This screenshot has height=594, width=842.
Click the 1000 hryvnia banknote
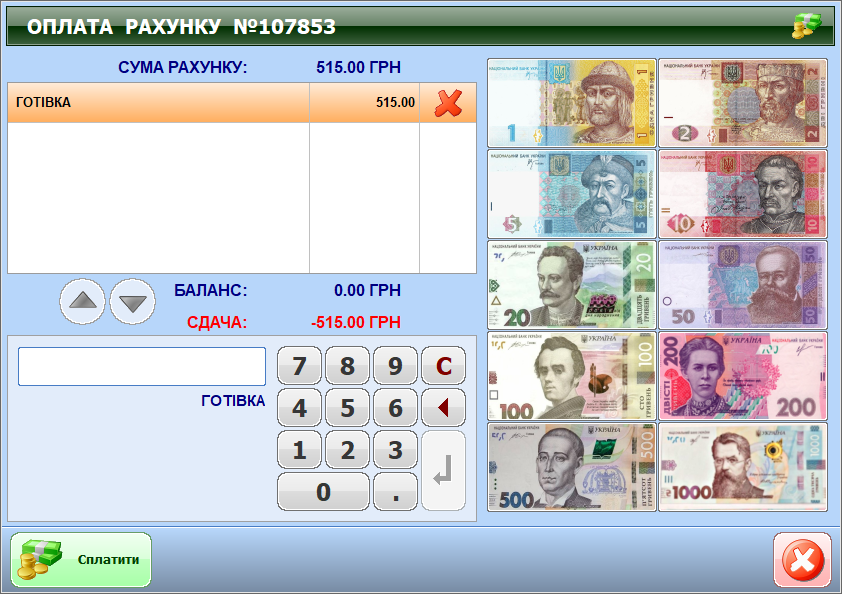(742, 467)
